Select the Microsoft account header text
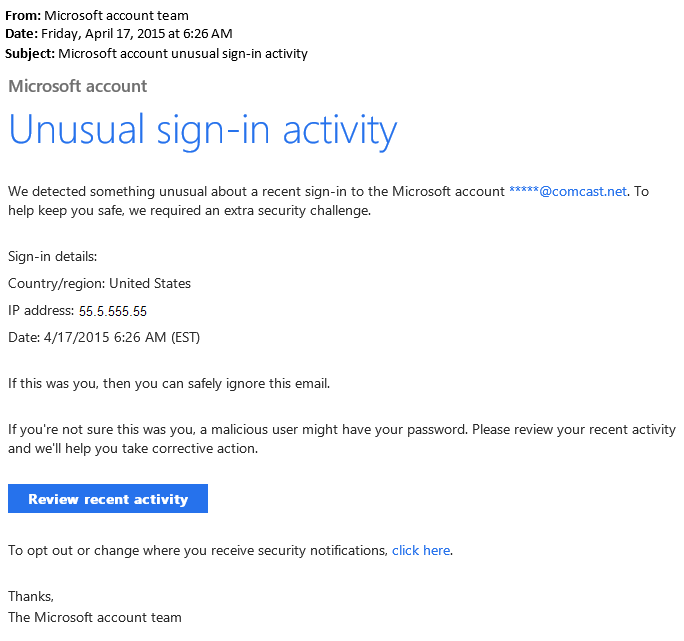 coord(78,86)
